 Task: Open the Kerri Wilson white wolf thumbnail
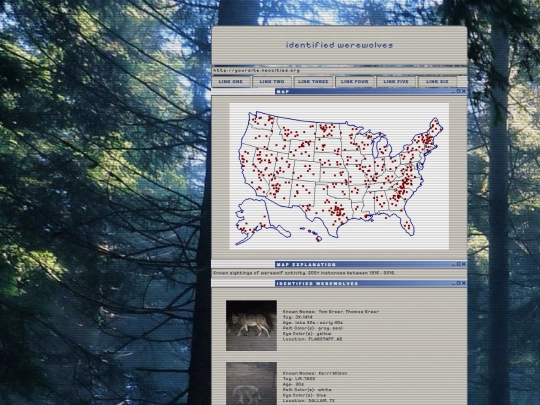(x=251, y=383)
